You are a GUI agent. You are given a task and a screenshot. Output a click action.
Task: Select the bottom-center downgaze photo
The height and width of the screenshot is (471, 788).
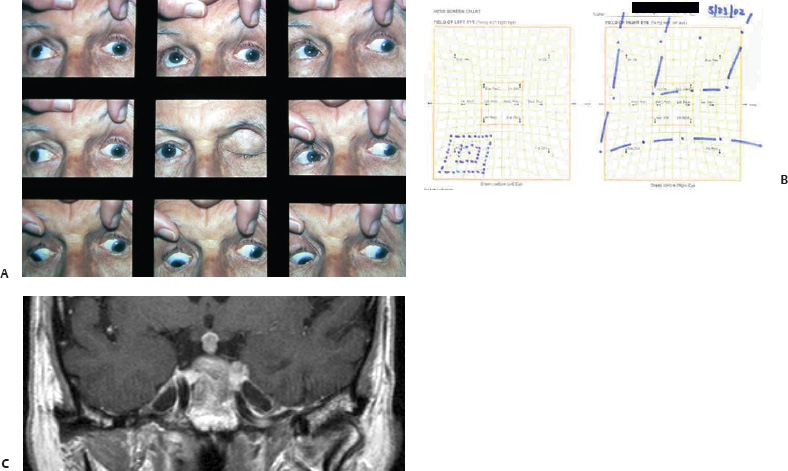pos(211,236)
